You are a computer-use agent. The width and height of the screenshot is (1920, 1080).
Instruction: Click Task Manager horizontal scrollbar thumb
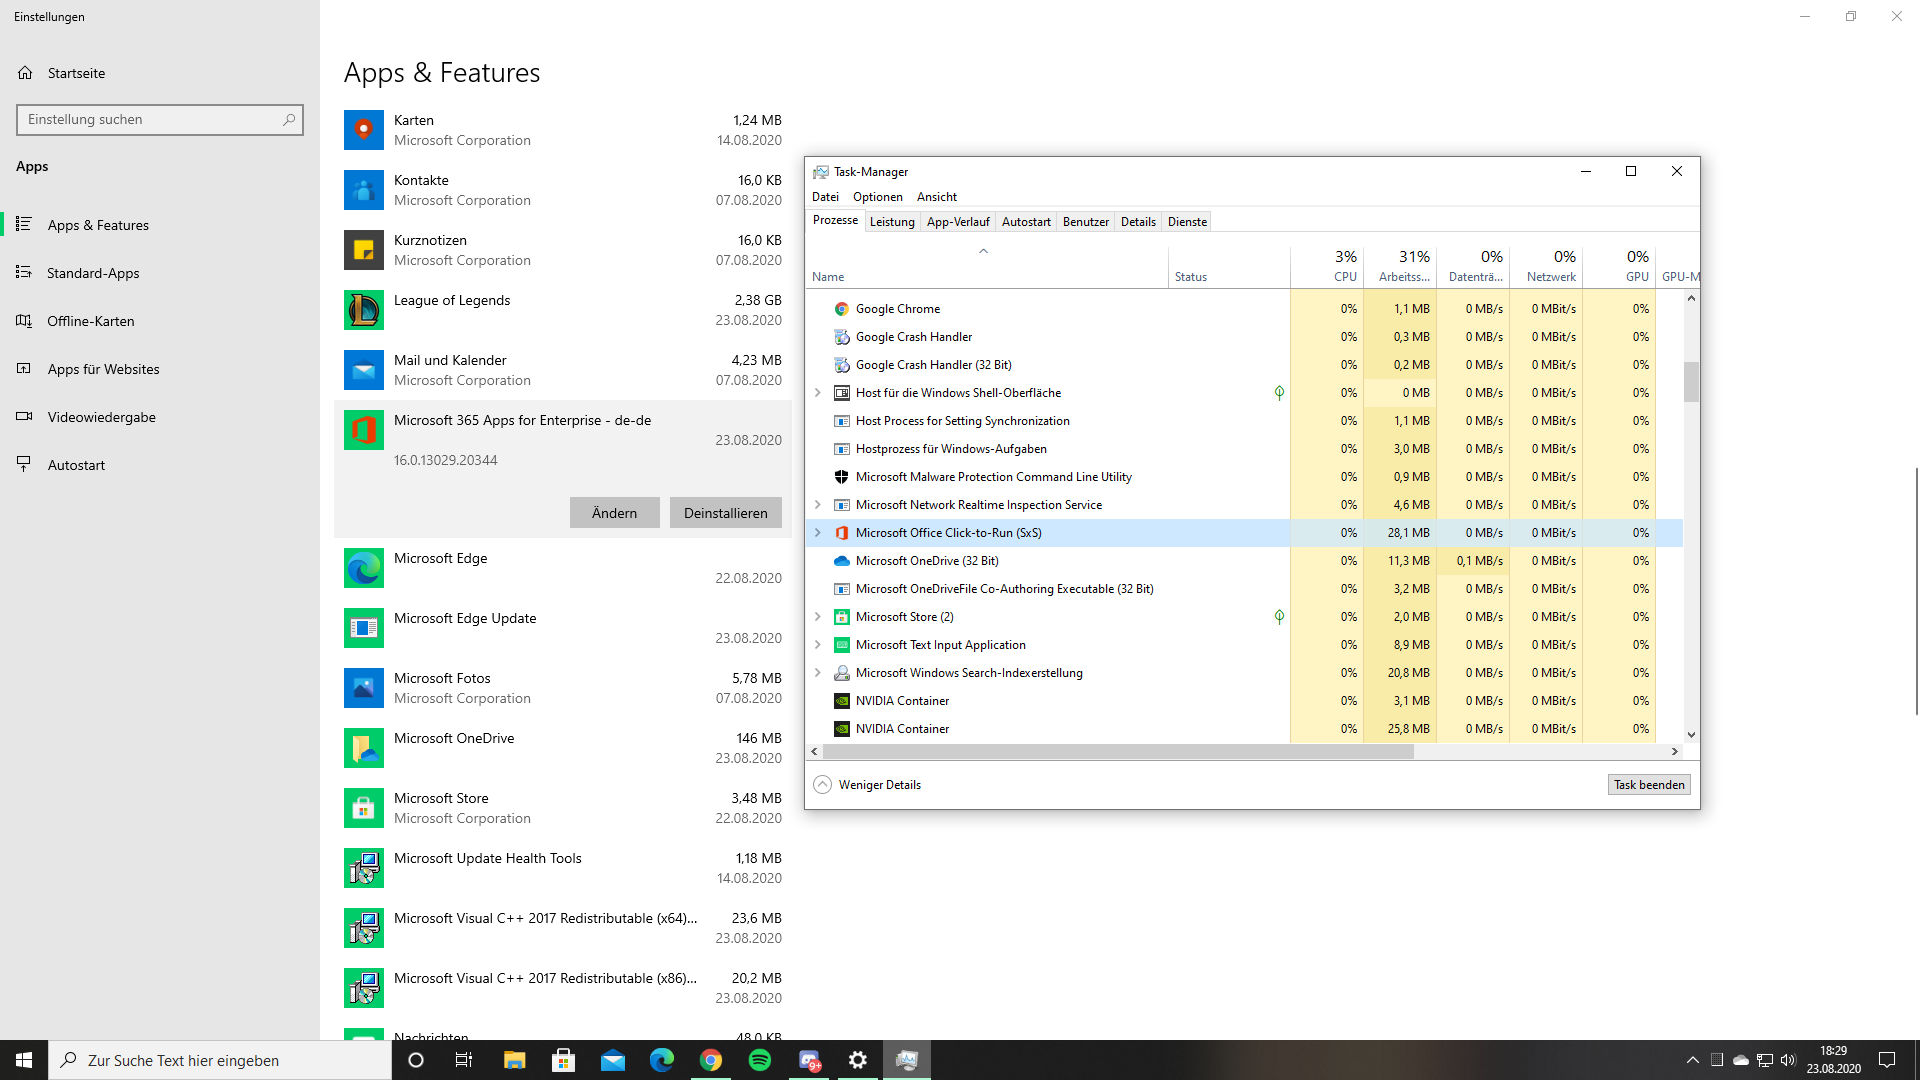1118,751
